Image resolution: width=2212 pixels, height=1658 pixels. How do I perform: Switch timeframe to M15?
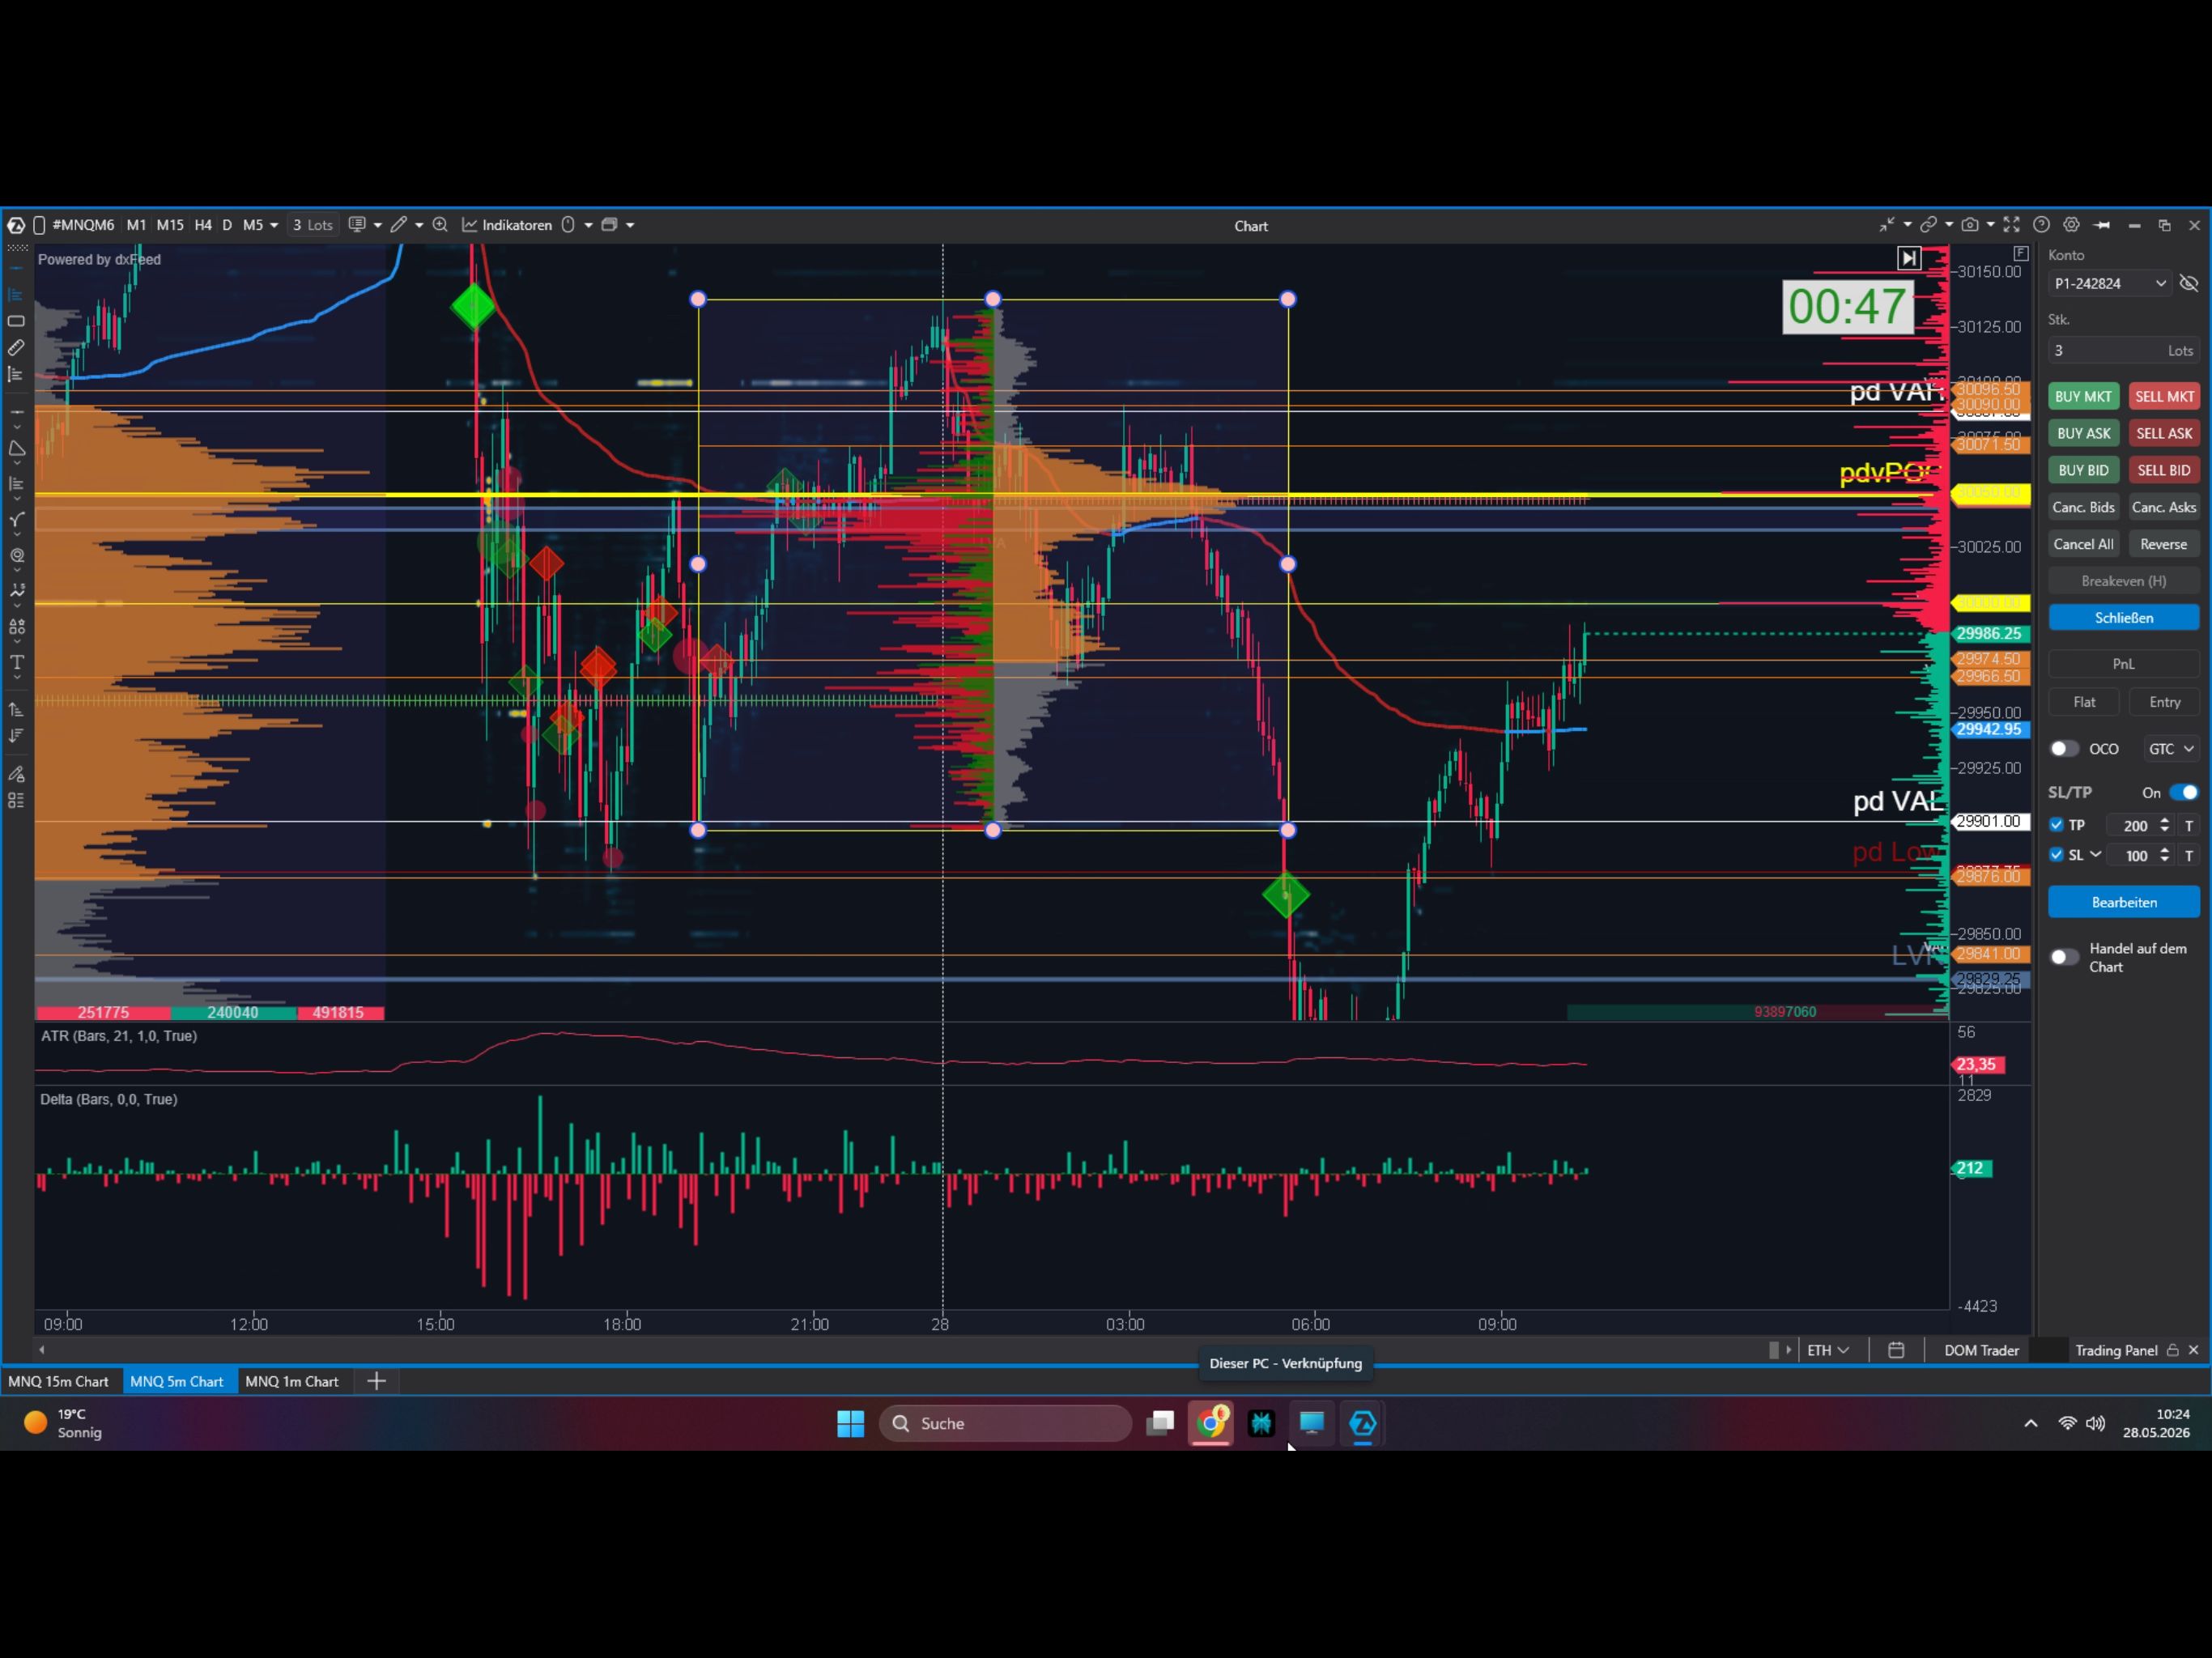(x=170, y=225)
